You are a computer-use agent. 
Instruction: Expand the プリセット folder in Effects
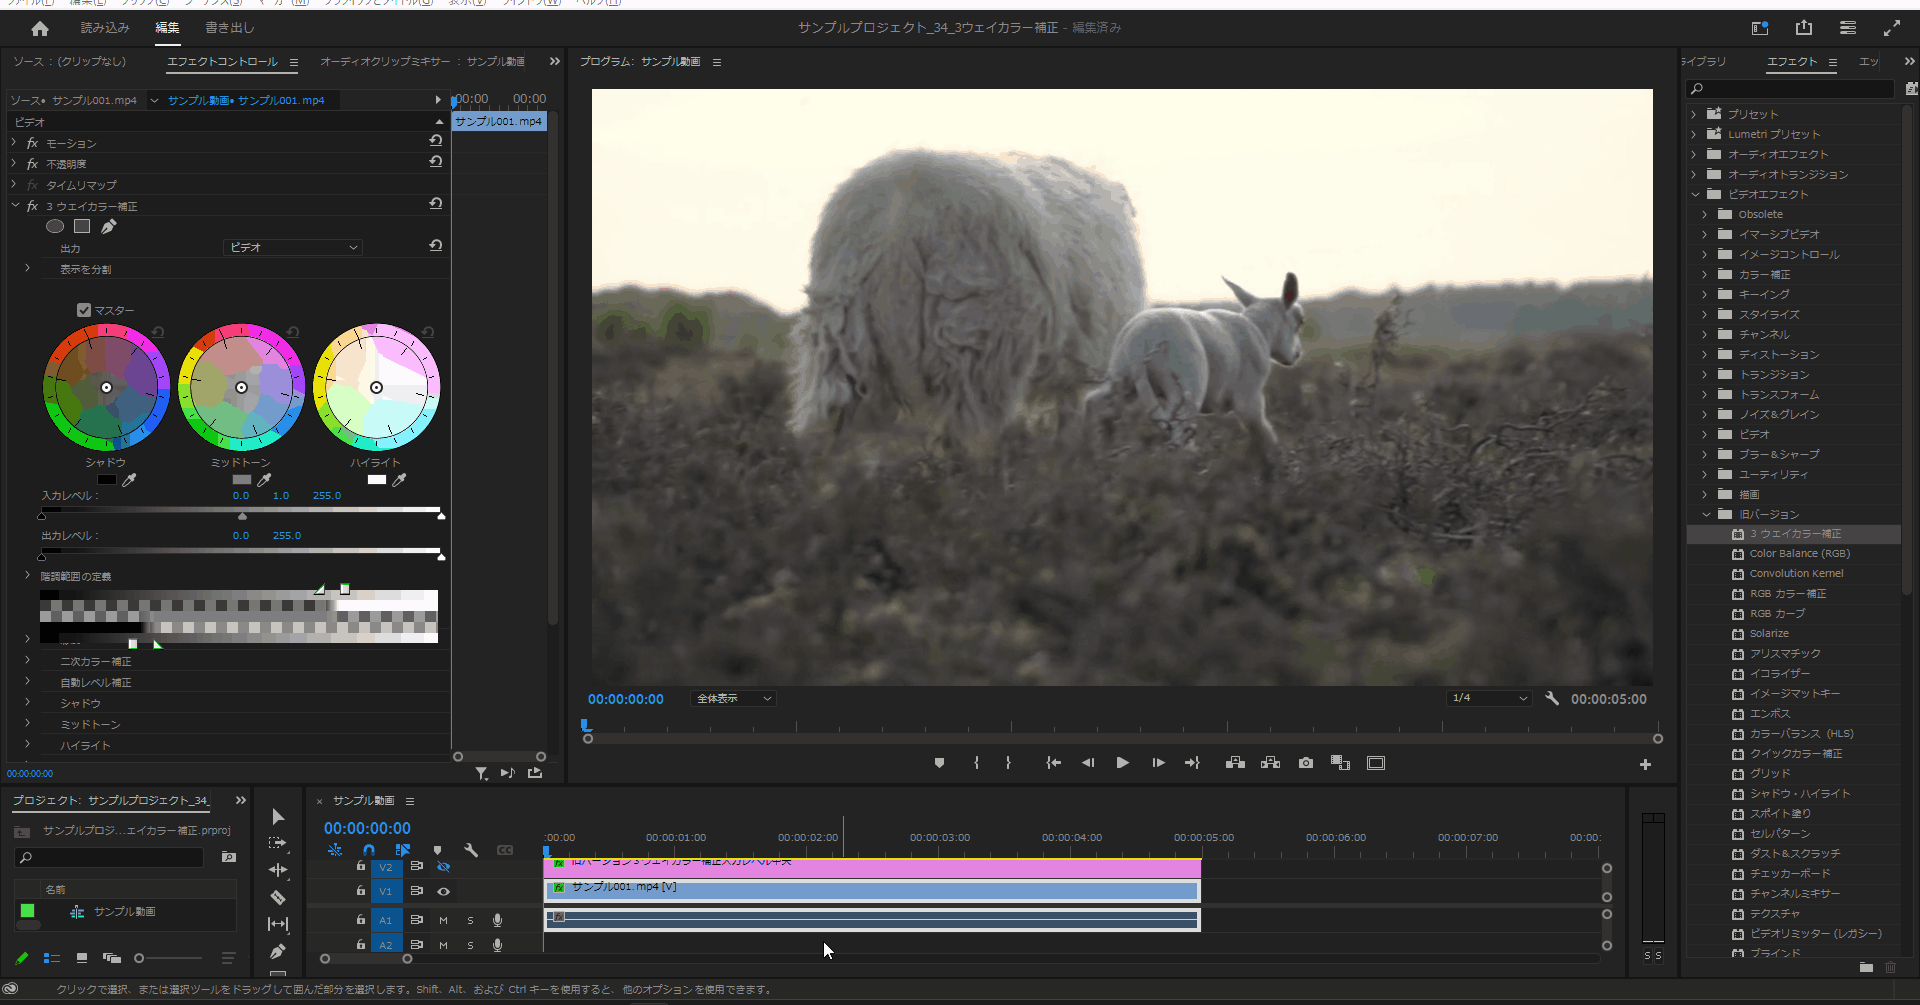pos(1694,114)
